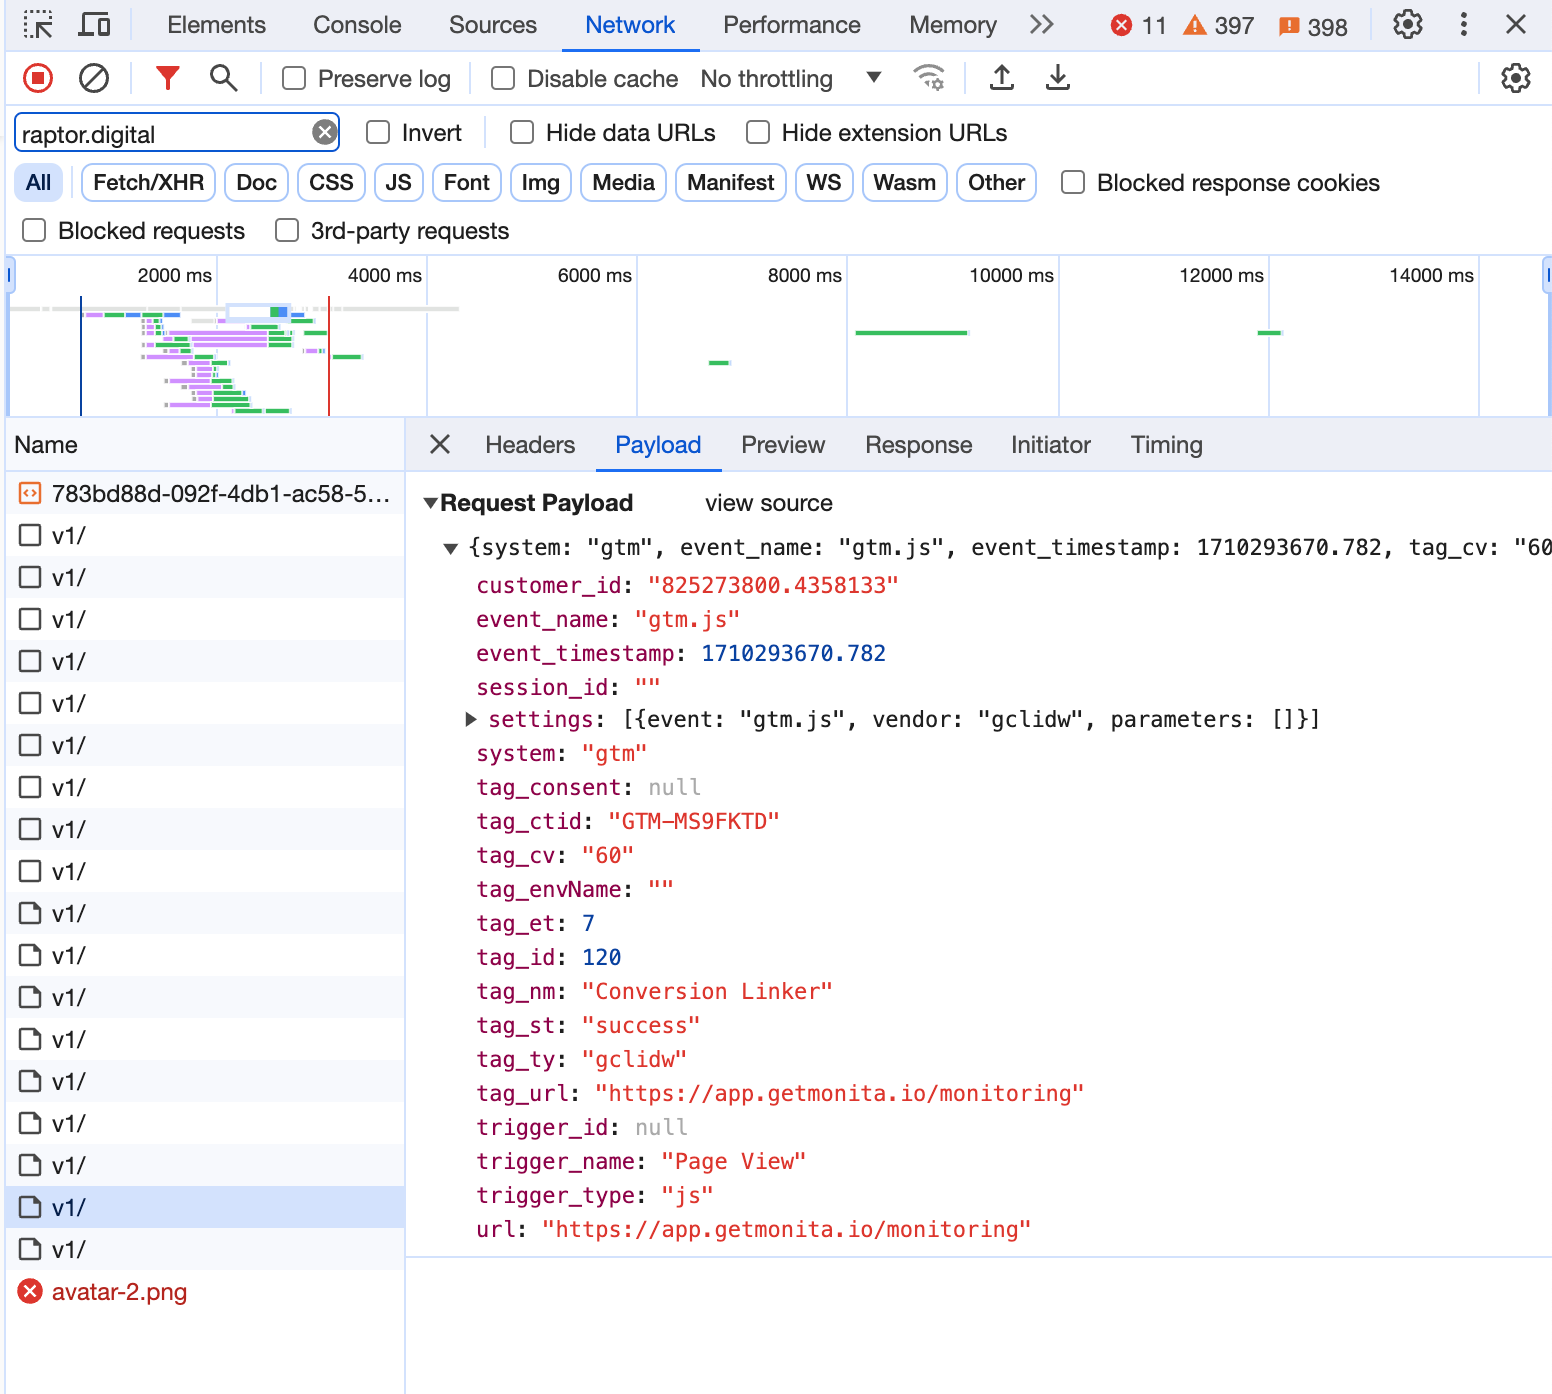Screen dimensions: 1552x1394
Task: Toggle device toolbar emulation icon
Action: [x=94, y=25]
